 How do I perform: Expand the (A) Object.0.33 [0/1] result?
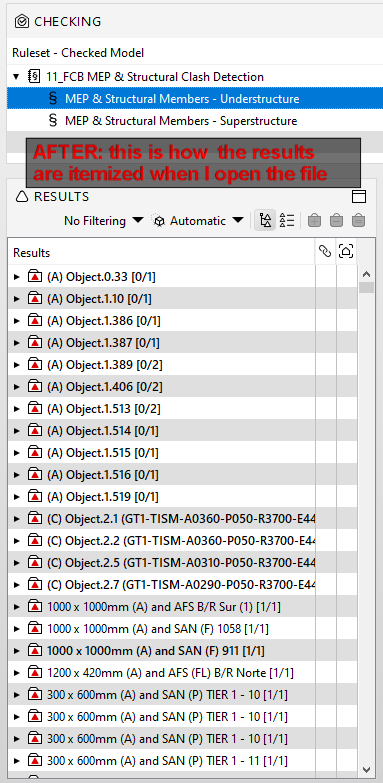[x=17, y=277]
